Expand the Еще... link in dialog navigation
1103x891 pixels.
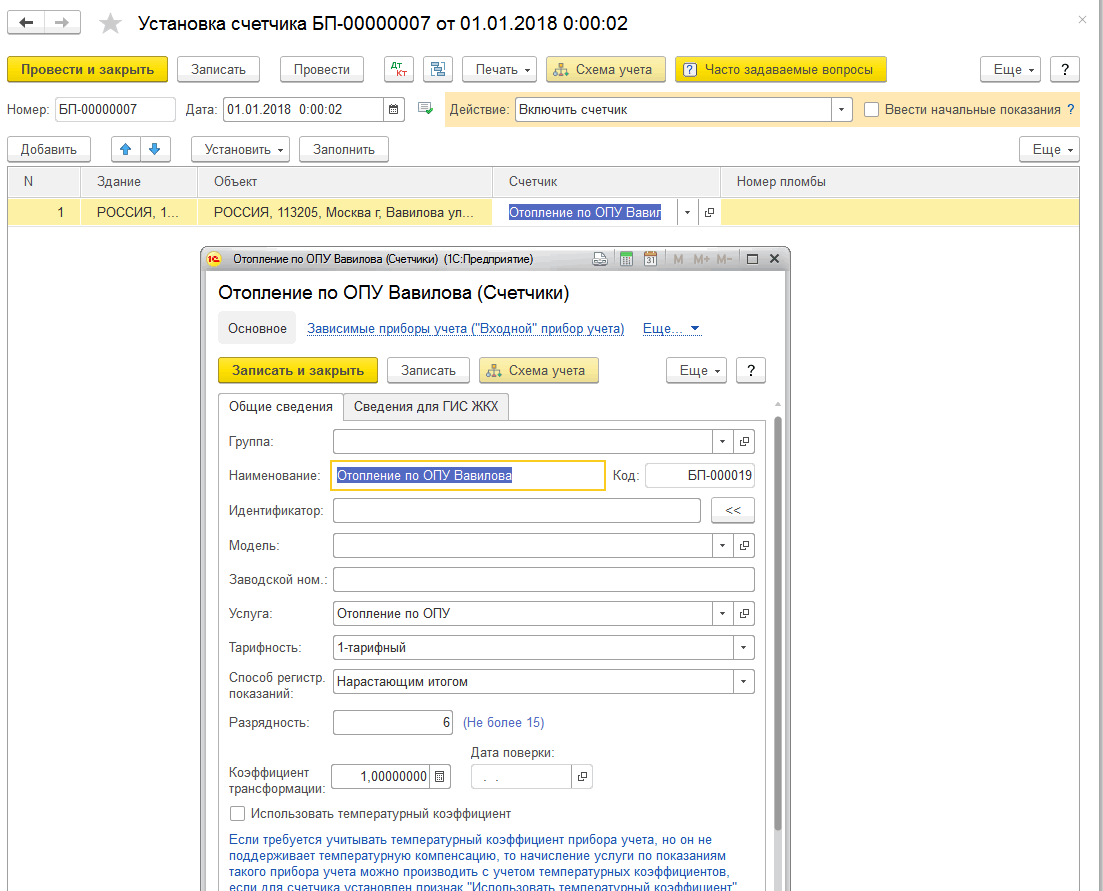point(671,328)
